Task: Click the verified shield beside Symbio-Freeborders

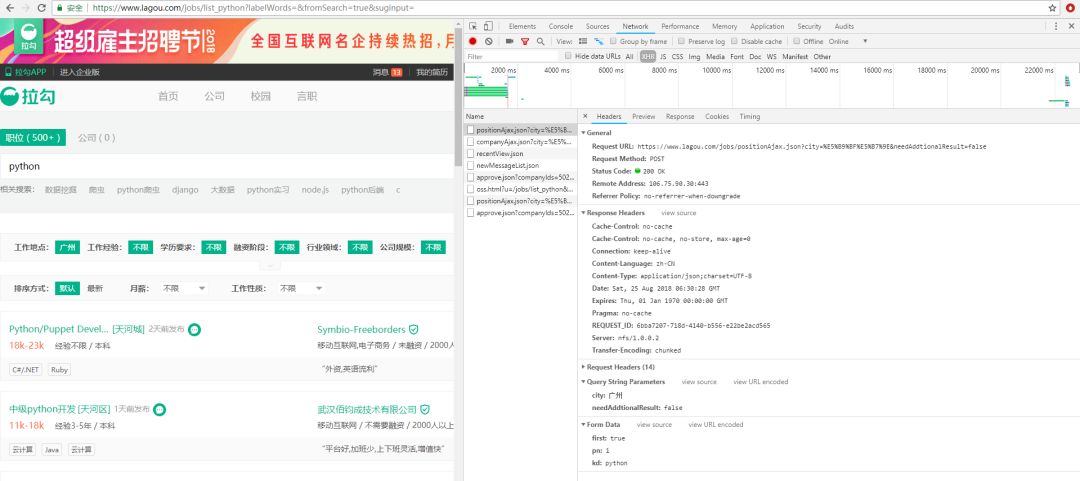Action: (413, 330)
